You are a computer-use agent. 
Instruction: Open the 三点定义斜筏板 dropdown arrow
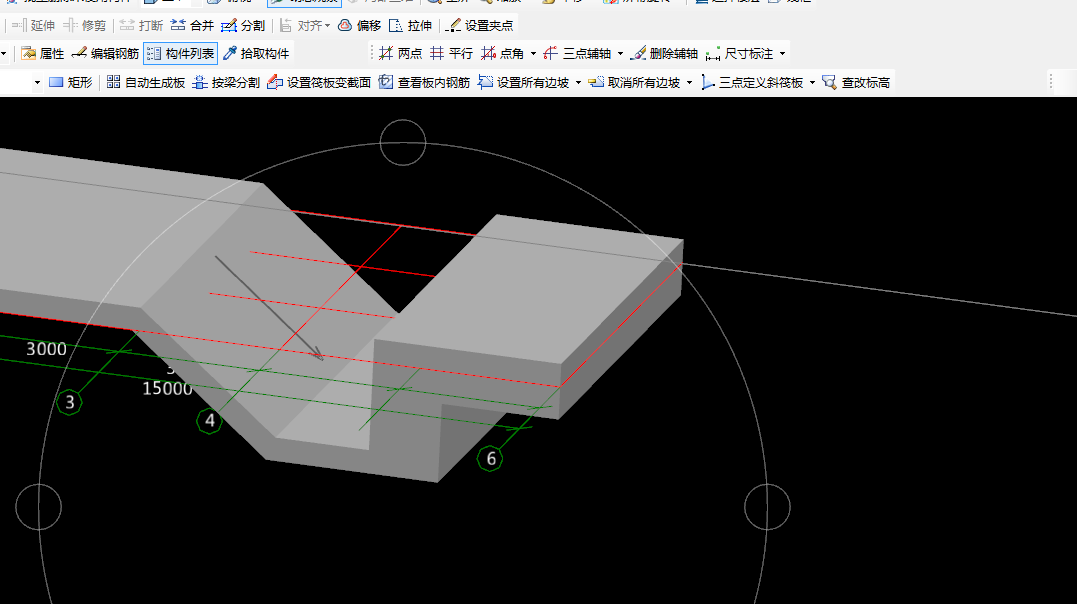click(x=813, y=82)
